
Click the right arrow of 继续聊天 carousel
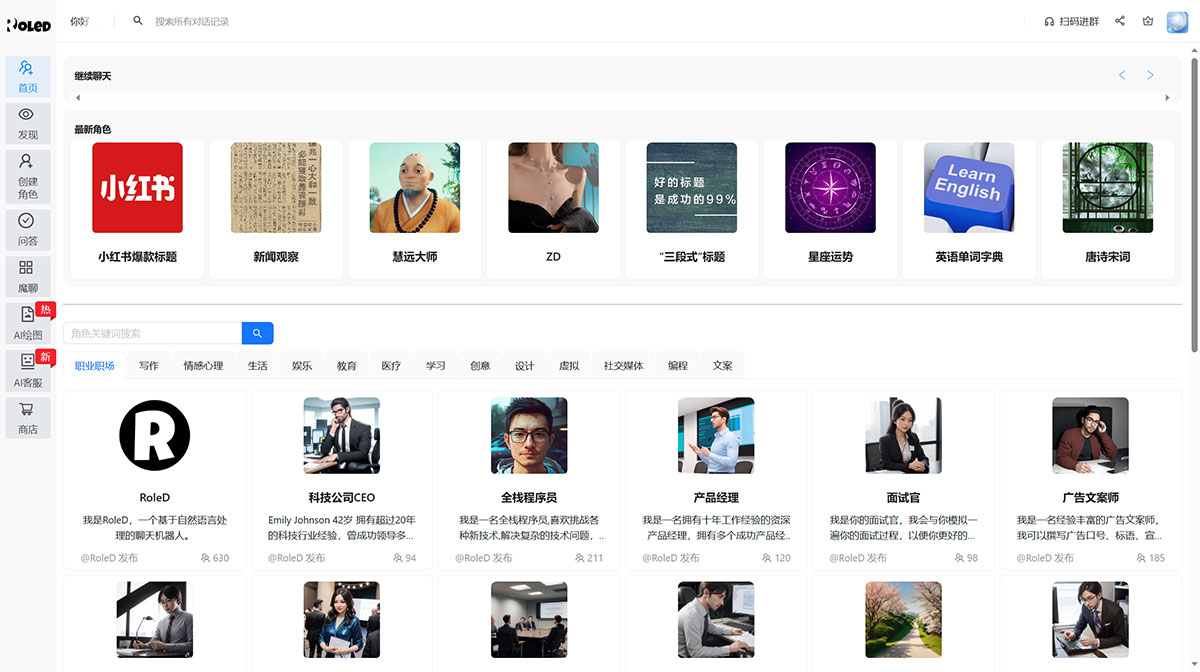[1150, 75]
